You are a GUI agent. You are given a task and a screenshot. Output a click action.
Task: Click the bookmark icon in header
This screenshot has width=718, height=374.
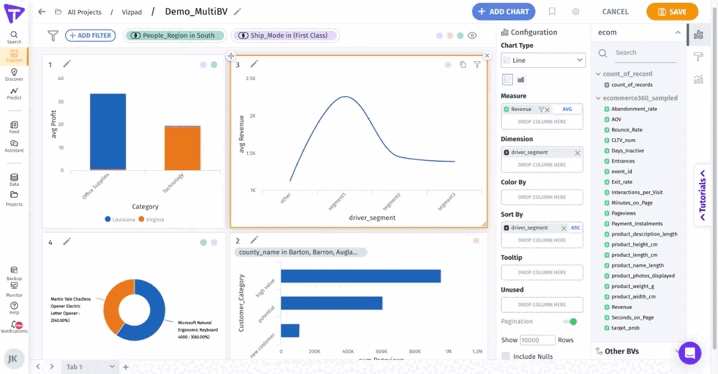point(552,12)
